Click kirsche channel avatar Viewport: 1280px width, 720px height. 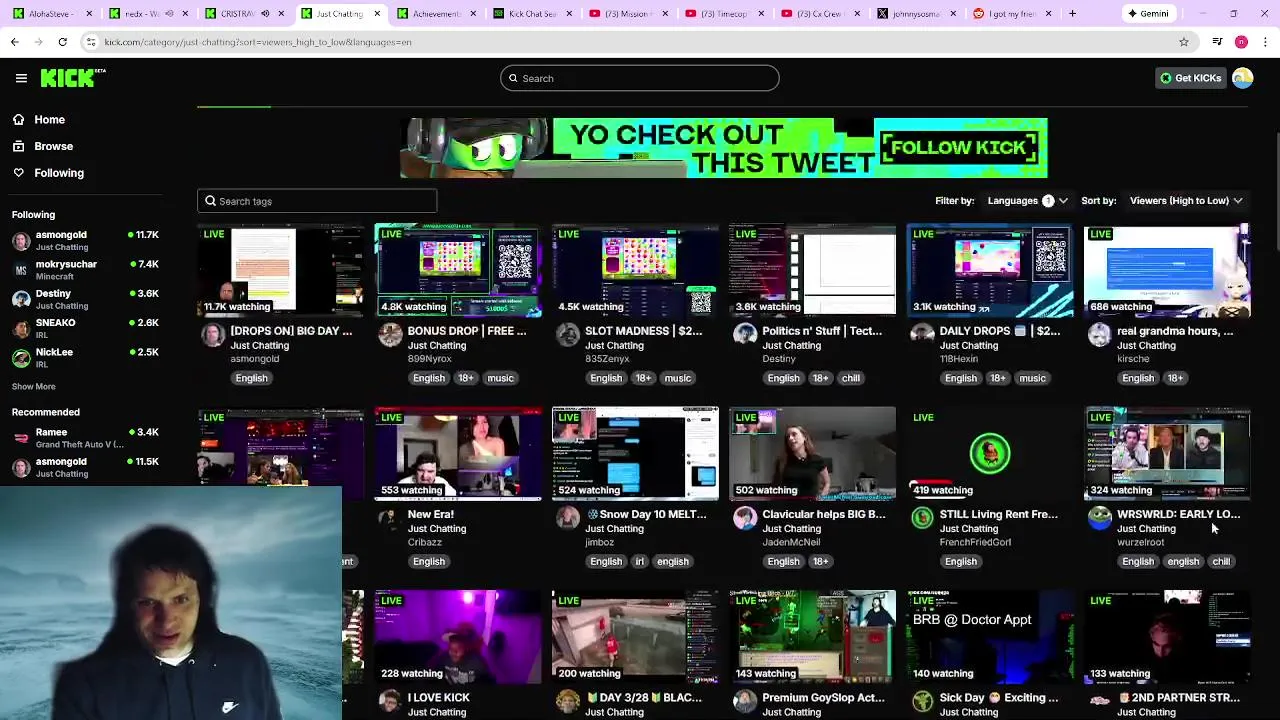pos(1099,334)
